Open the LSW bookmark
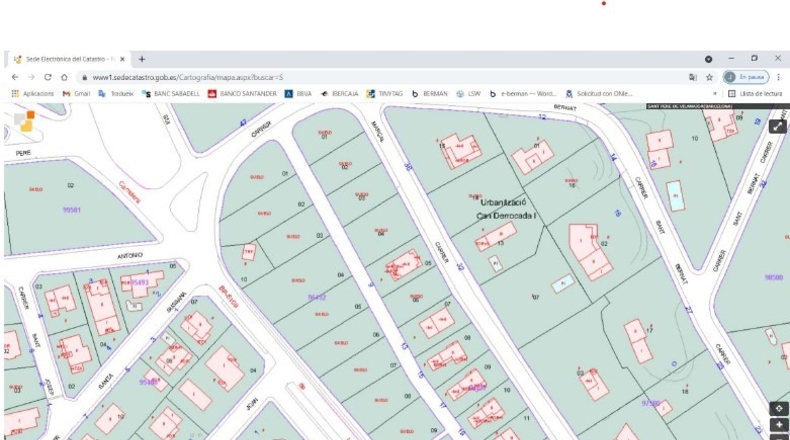 [x=469, y=94]
